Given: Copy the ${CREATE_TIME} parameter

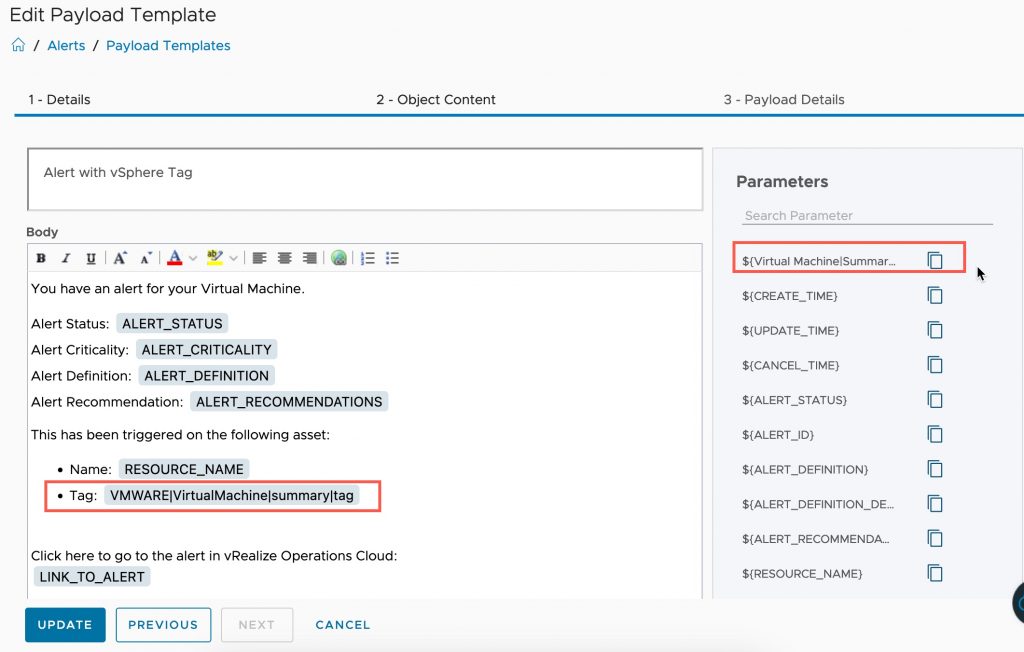Looking at the screenshot, I should (x=935, y=295).
